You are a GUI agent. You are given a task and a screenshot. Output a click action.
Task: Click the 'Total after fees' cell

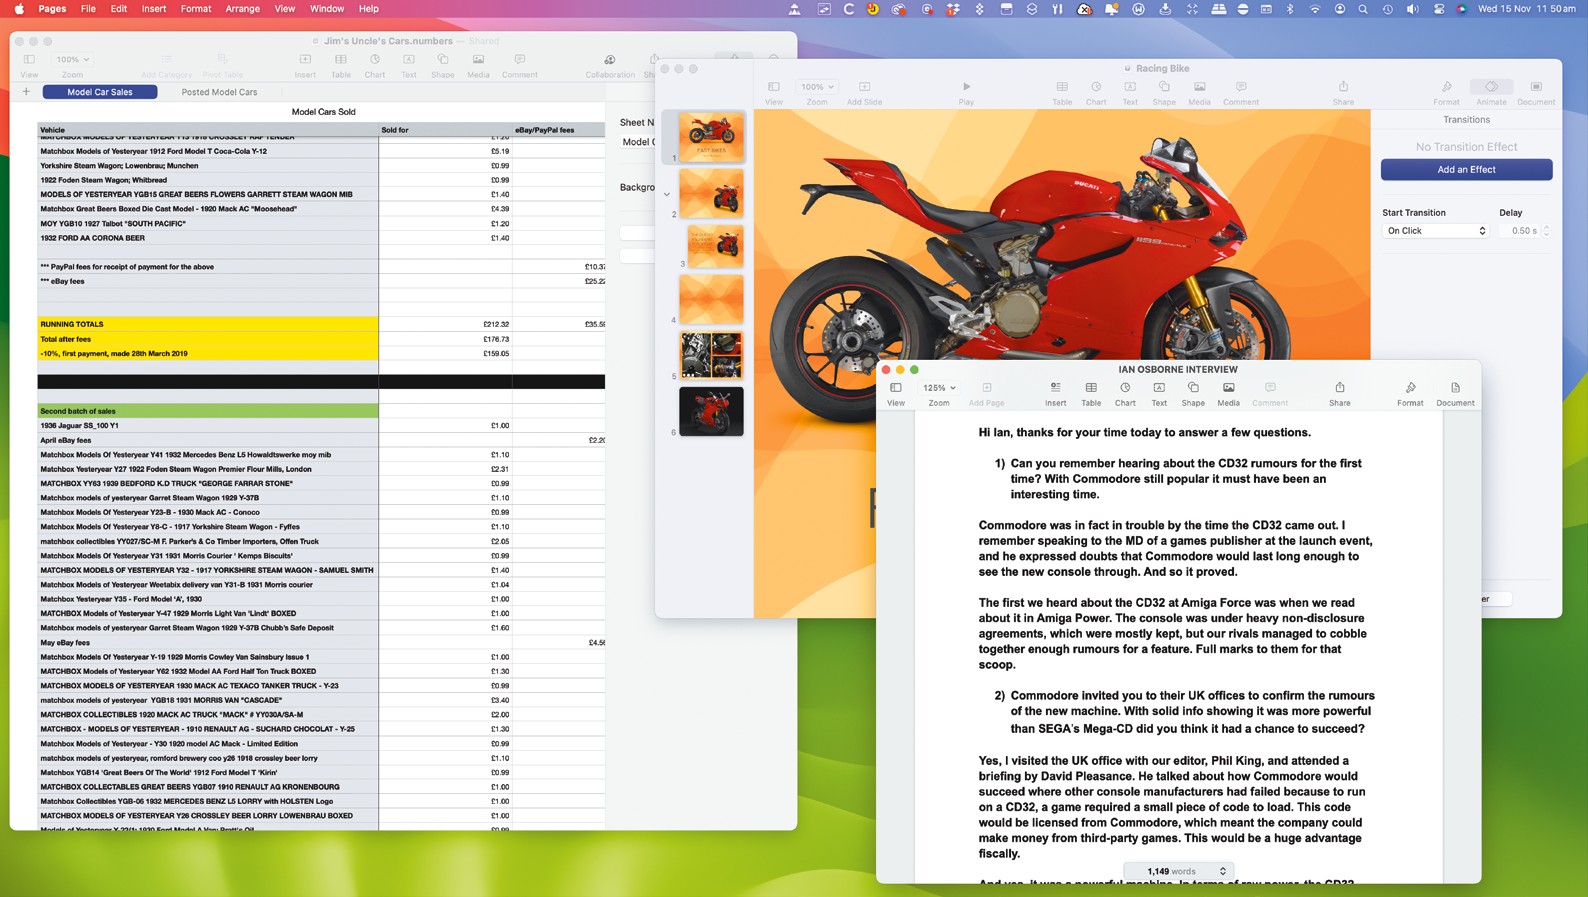pos(208,339)
